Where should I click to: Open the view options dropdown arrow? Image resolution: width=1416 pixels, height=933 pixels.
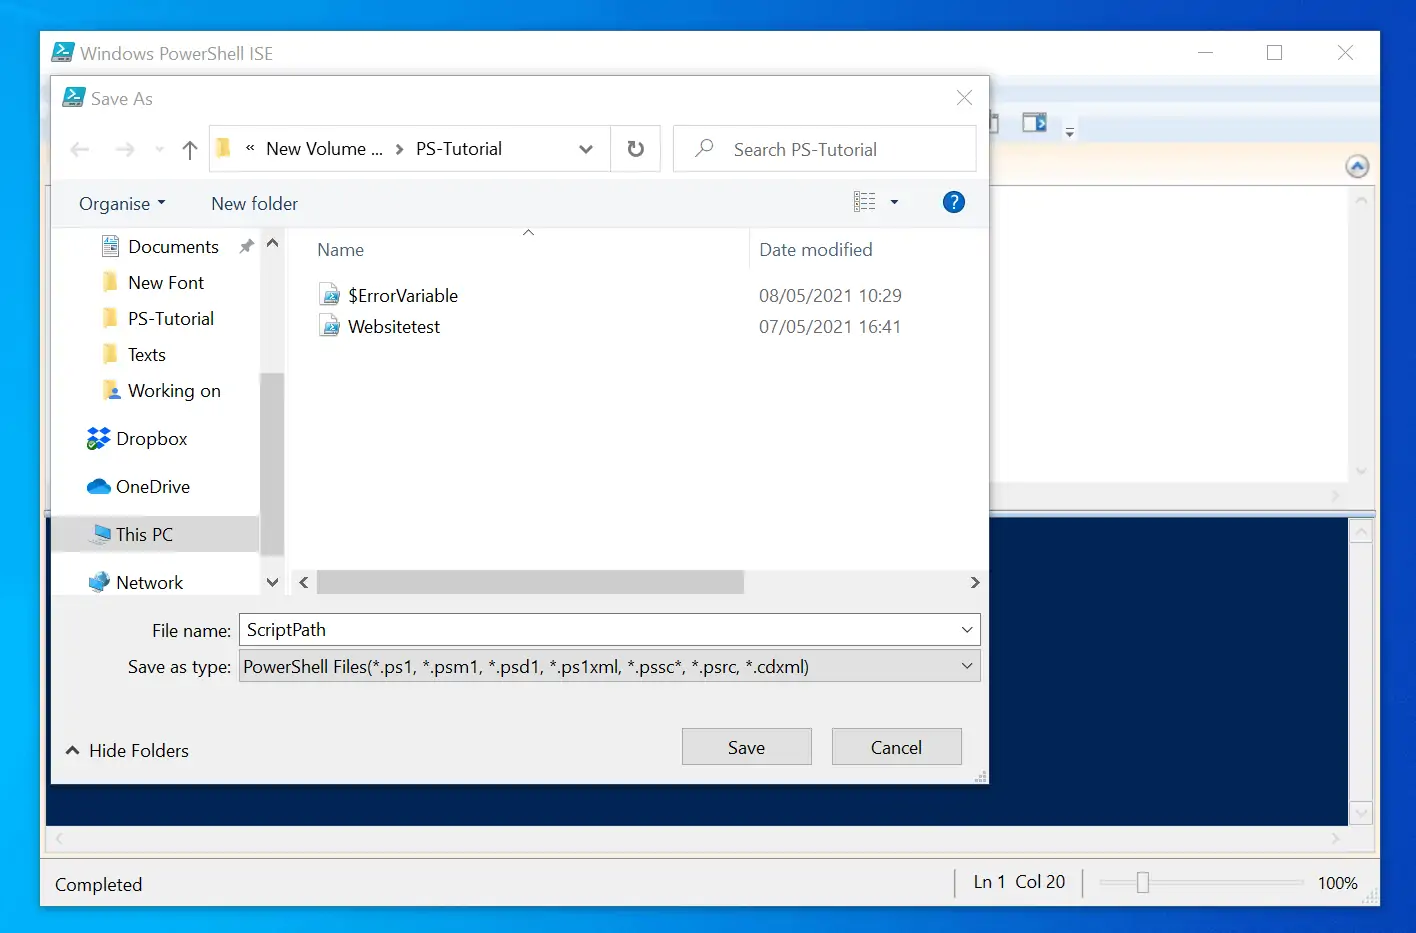coord(894,202)
